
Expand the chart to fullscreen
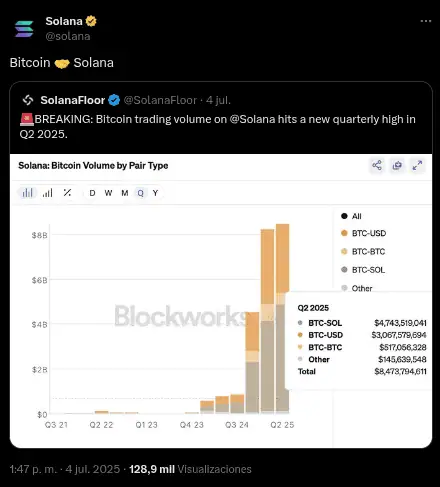(x=417, y=165)
